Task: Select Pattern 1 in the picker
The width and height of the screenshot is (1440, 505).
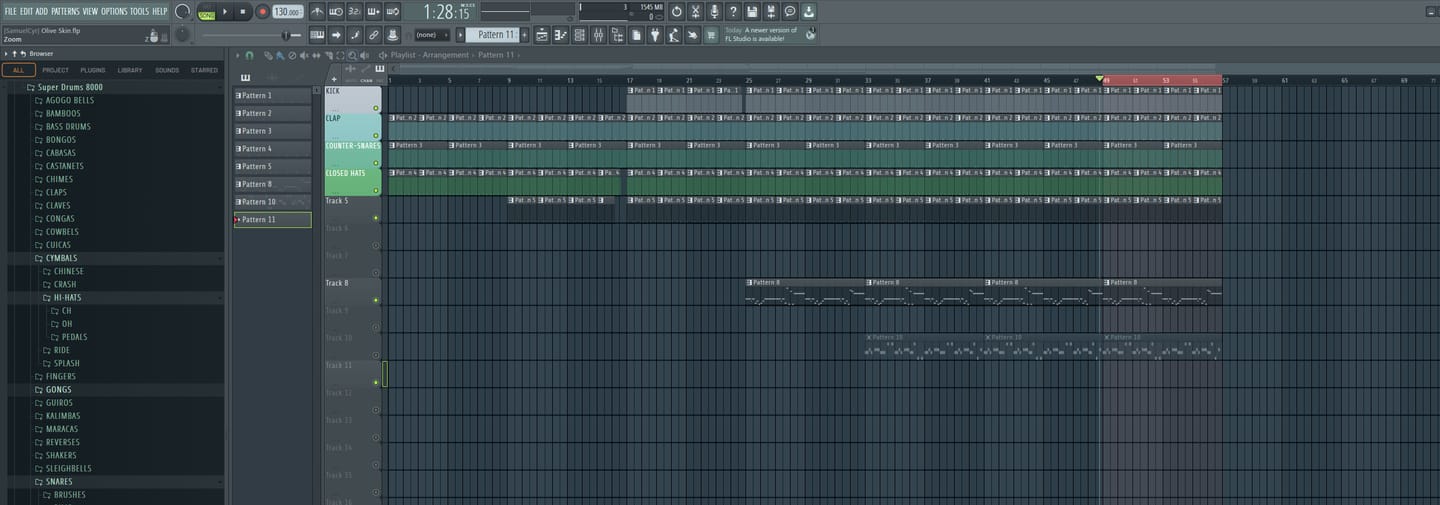Action: point(273,95)
